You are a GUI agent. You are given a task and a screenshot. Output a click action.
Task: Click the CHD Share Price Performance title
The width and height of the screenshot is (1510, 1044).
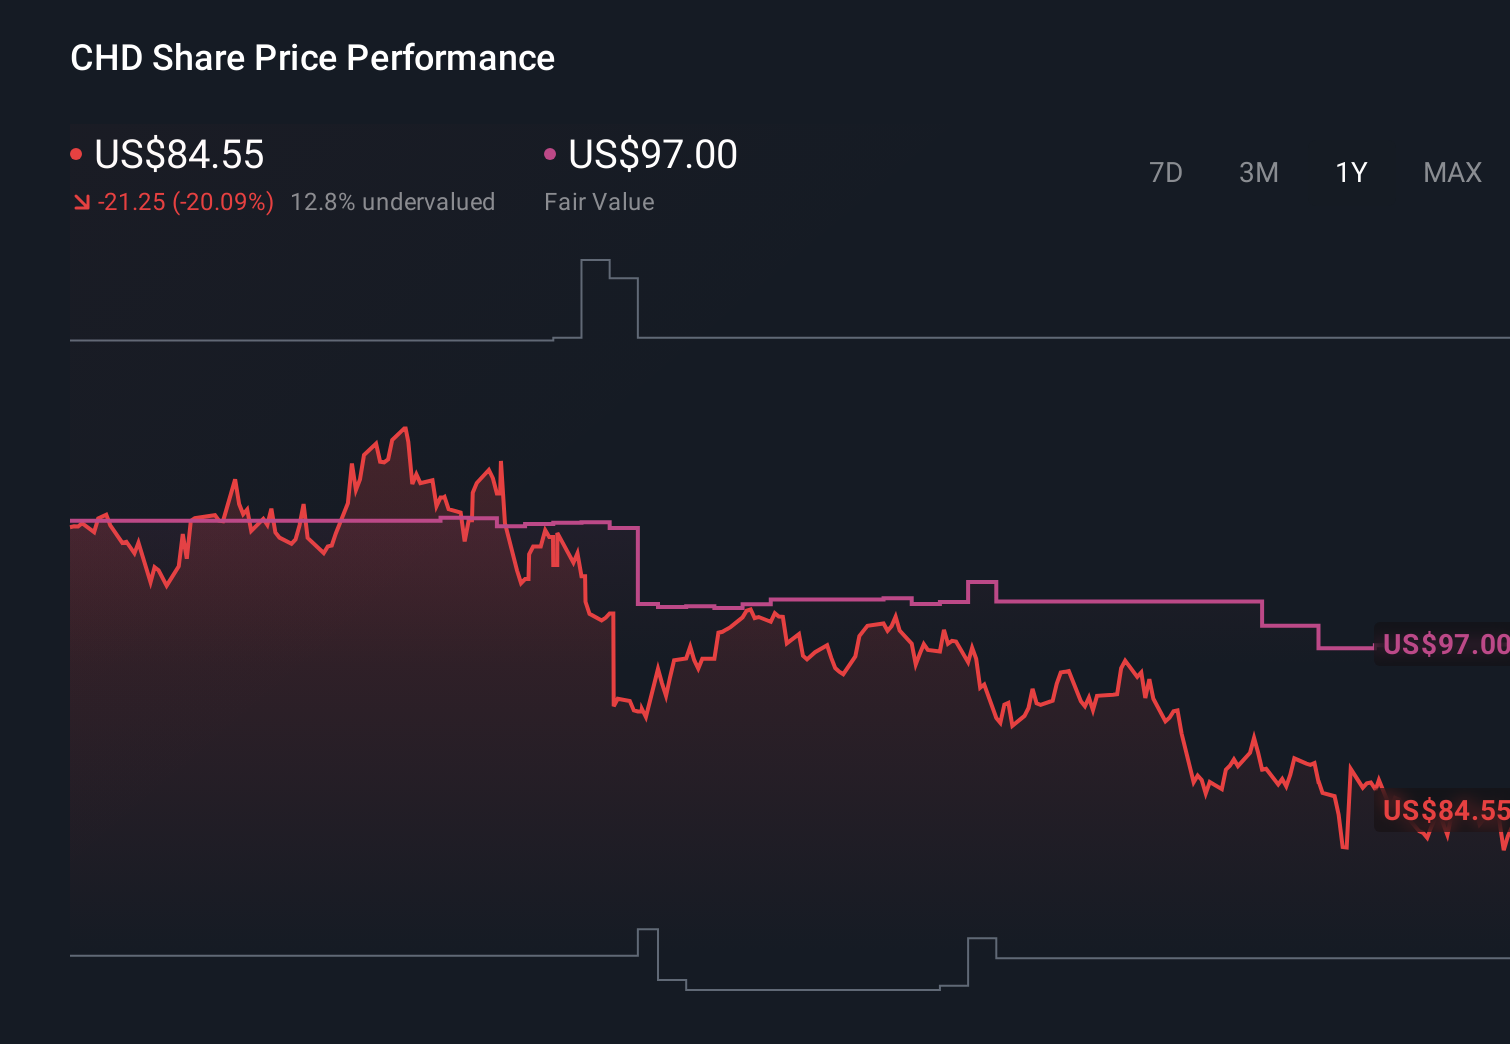312,58
